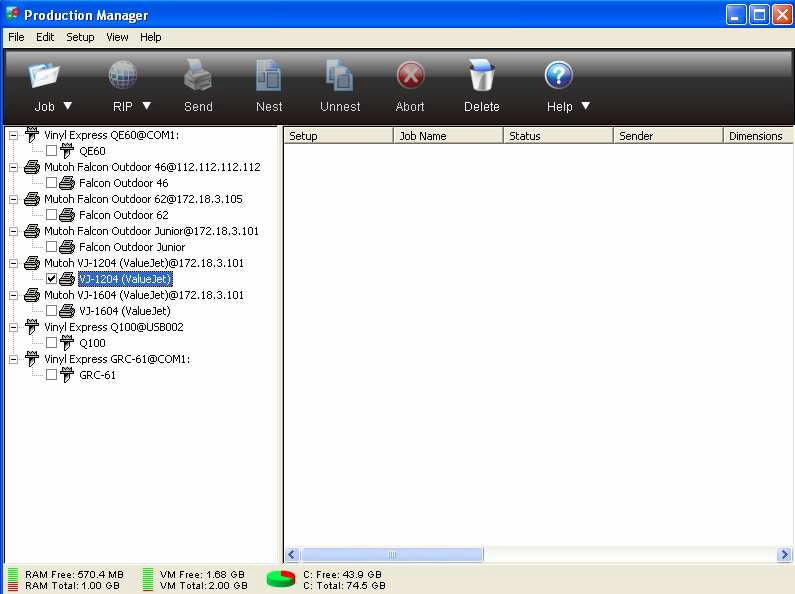795x594 pixels.
Task: Click the VM usage bar indicator
Action: click(x=148, y=579)
